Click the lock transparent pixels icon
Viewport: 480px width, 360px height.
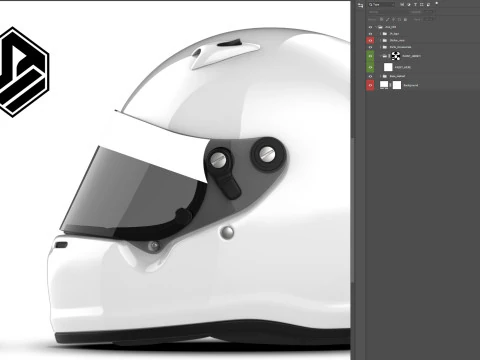pos(381,19)
